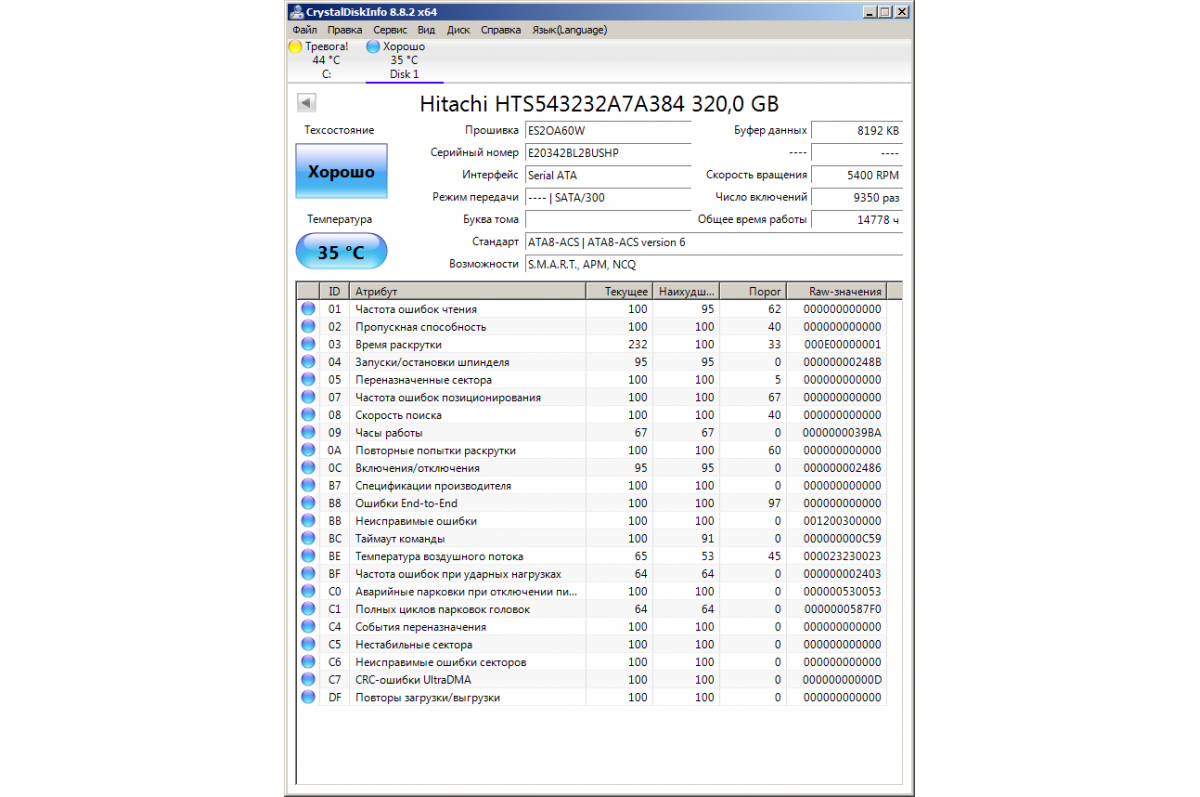Screen dimensions: 1200x797
Task: Click status orb in row BC Таймаут команды
Action: click(308, 538)
